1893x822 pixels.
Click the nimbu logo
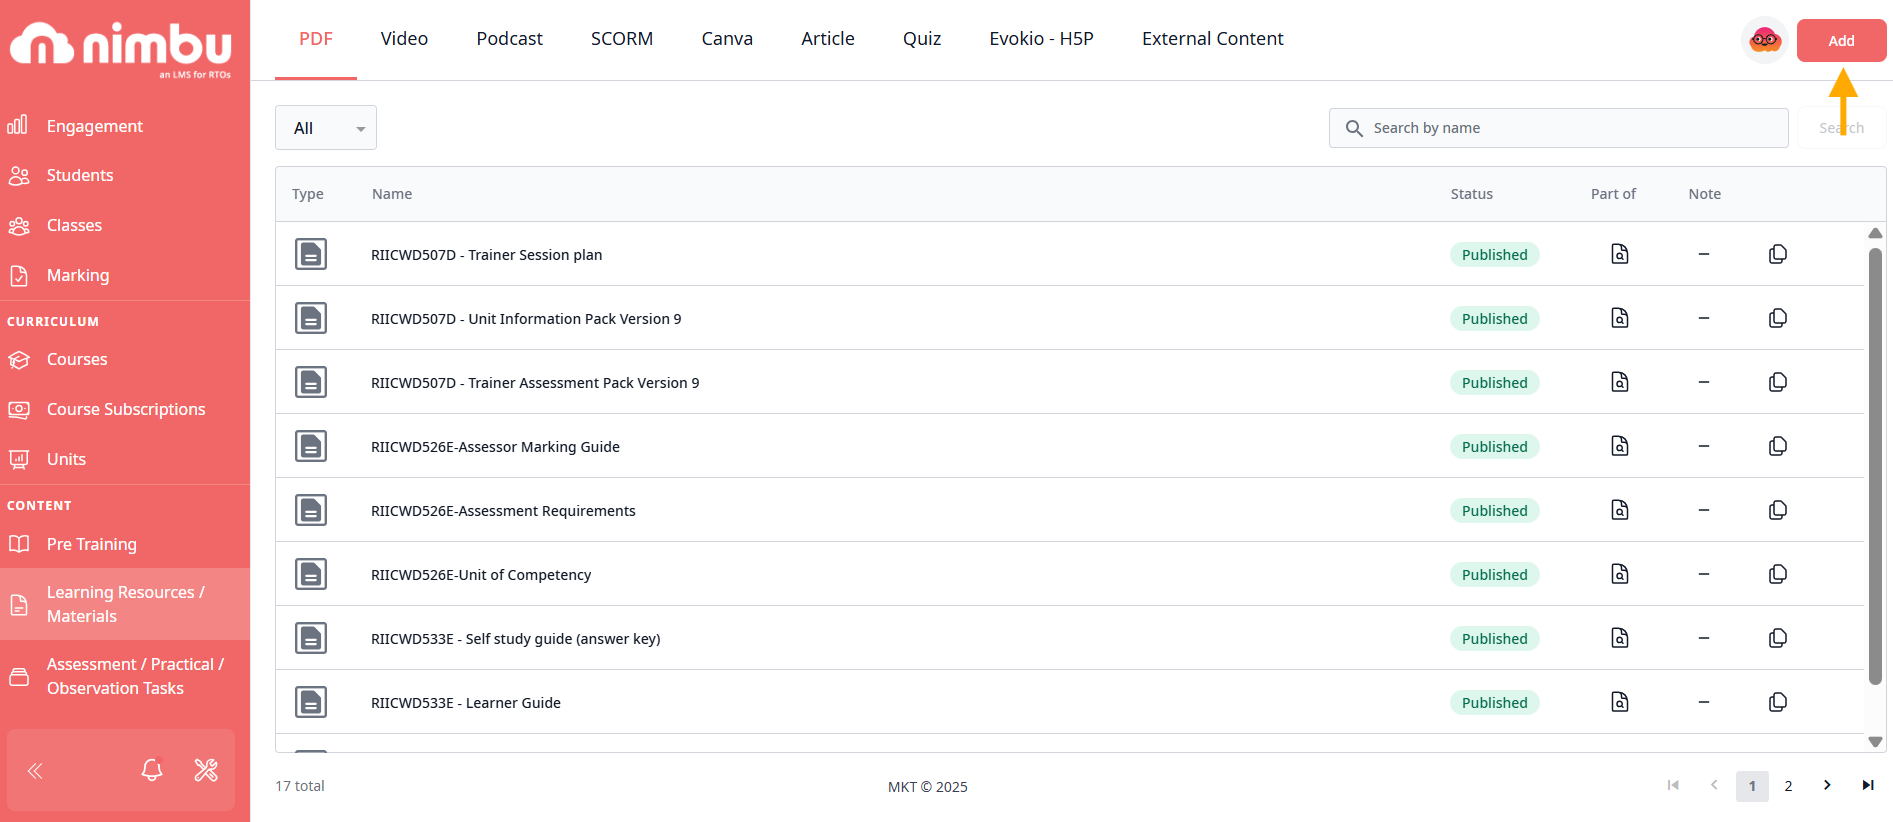tap(121, 48)
